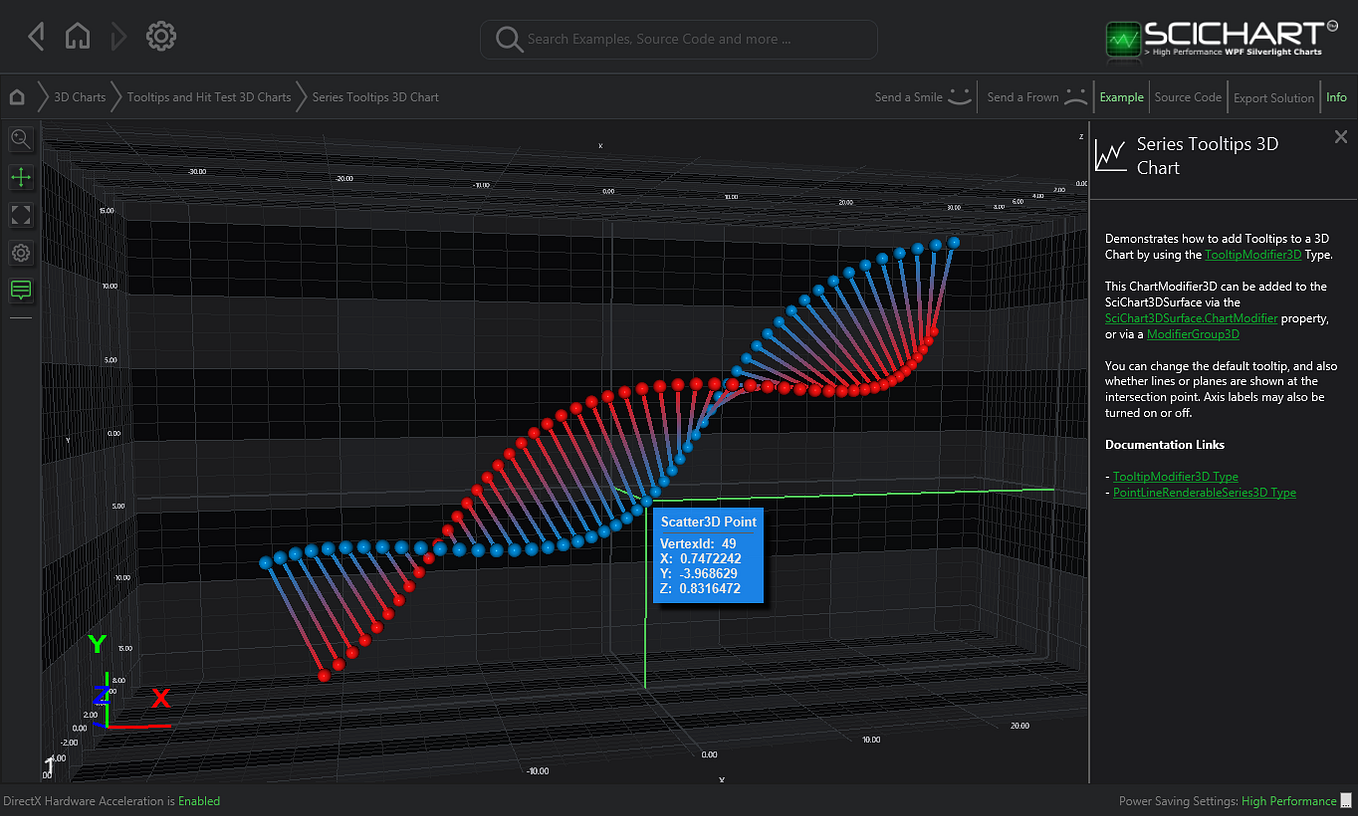Image resolution: width=1358 pixels, height=816 pixels.
Task: Toggle the green tooltip modifier icon
Action: click(21, 291)
